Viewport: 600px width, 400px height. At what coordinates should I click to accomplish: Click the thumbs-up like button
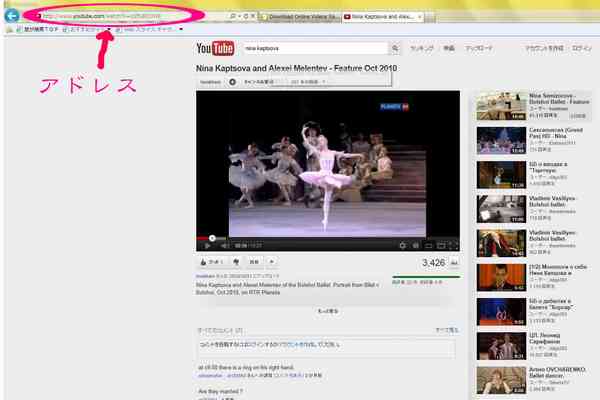(x=212, y=262)
